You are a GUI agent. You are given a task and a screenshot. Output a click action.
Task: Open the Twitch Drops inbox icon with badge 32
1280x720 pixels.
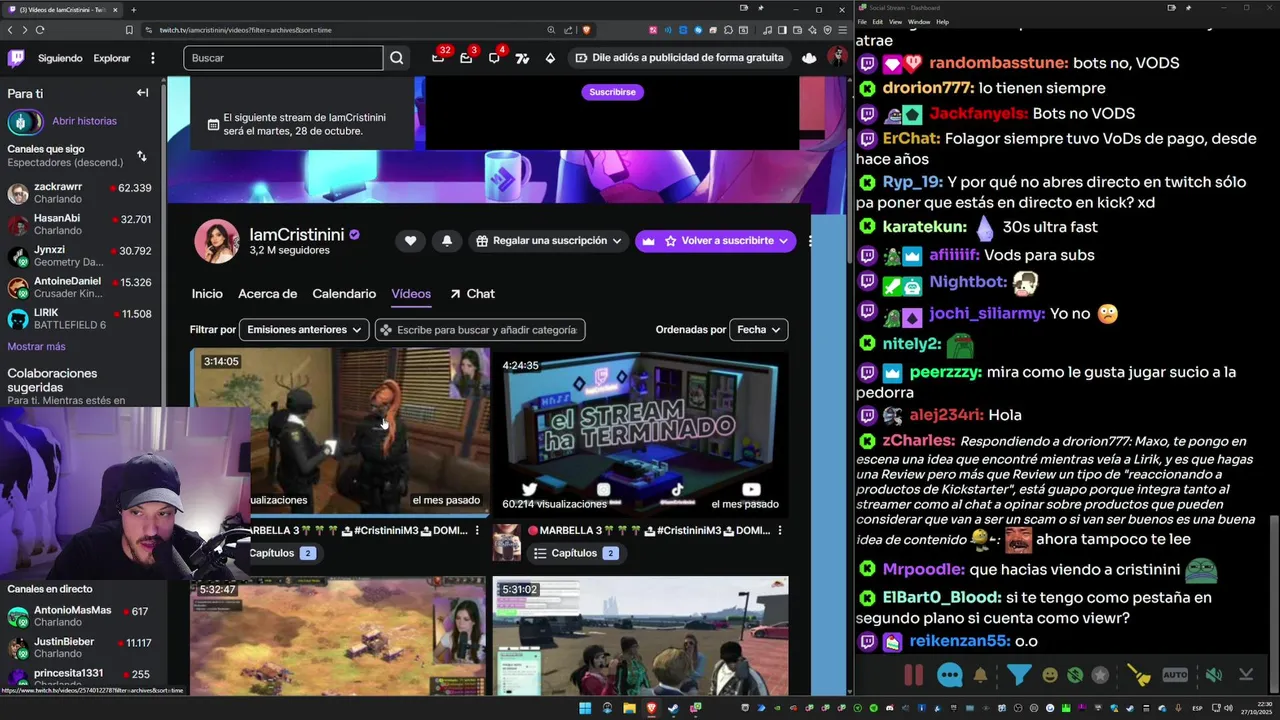[x=438, y=58]
